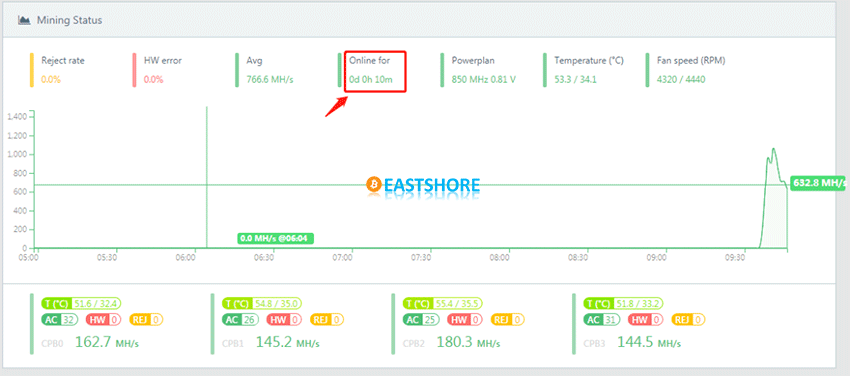Click the HW 0 badge for CPB1
Viewport: 850px width, 376px height.
285,320
